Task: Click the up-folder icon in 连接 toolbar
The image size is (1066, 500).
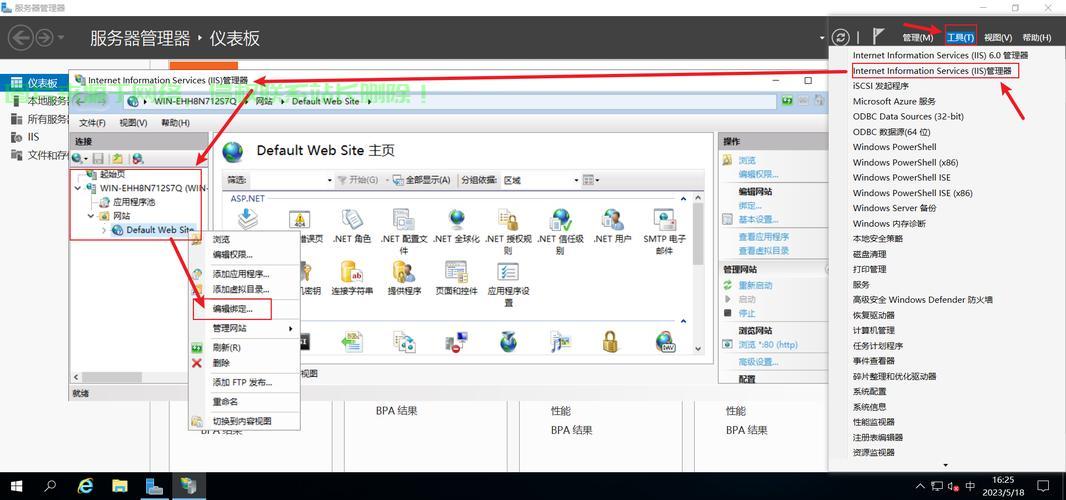Action: click(117, 158)
